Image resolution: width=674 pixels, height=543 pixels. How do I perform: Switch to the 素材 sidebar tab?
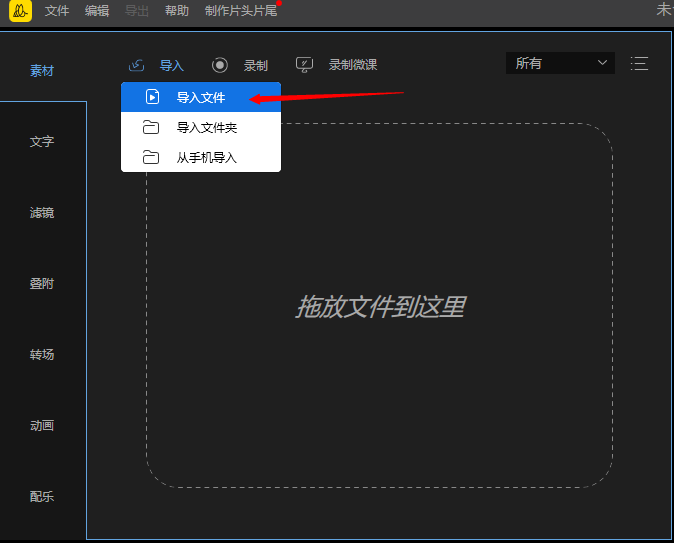pos(42,71)
